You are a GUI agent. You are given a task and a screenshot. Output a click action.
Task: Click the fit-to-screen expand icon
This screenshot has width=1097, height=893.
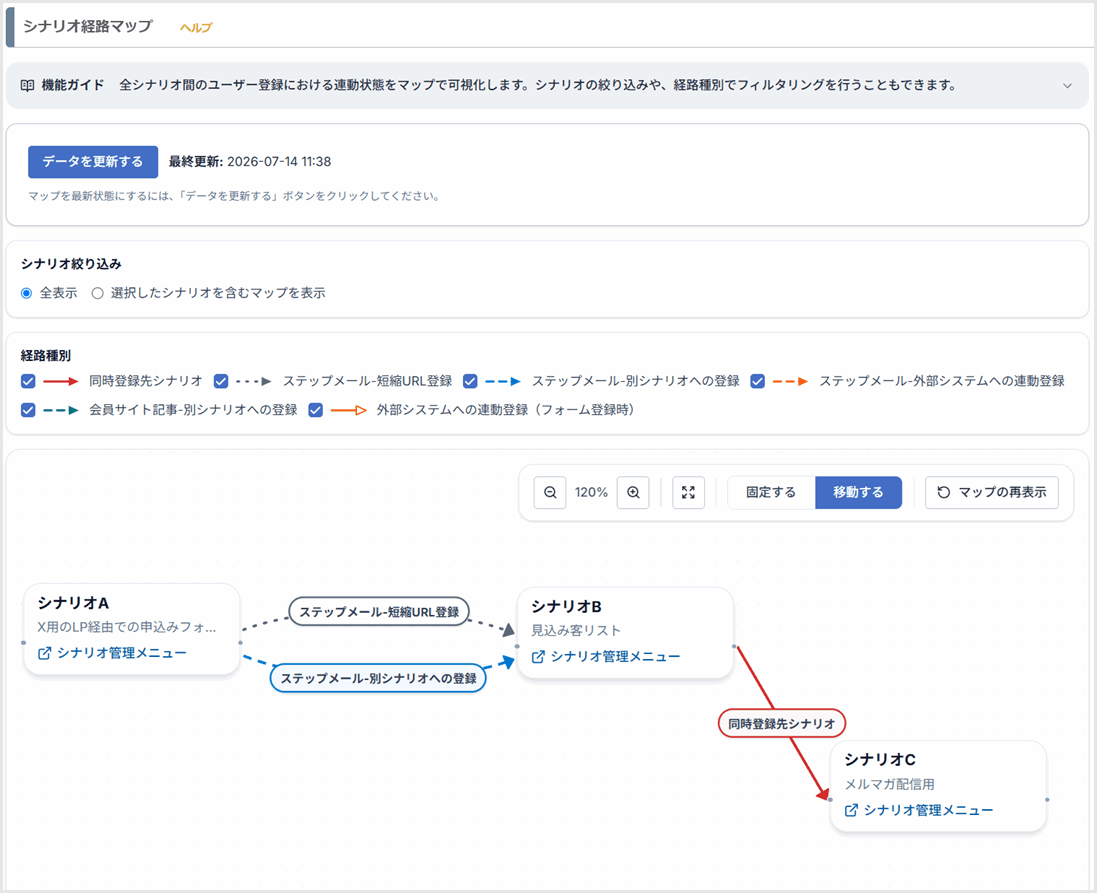[688, 493]
